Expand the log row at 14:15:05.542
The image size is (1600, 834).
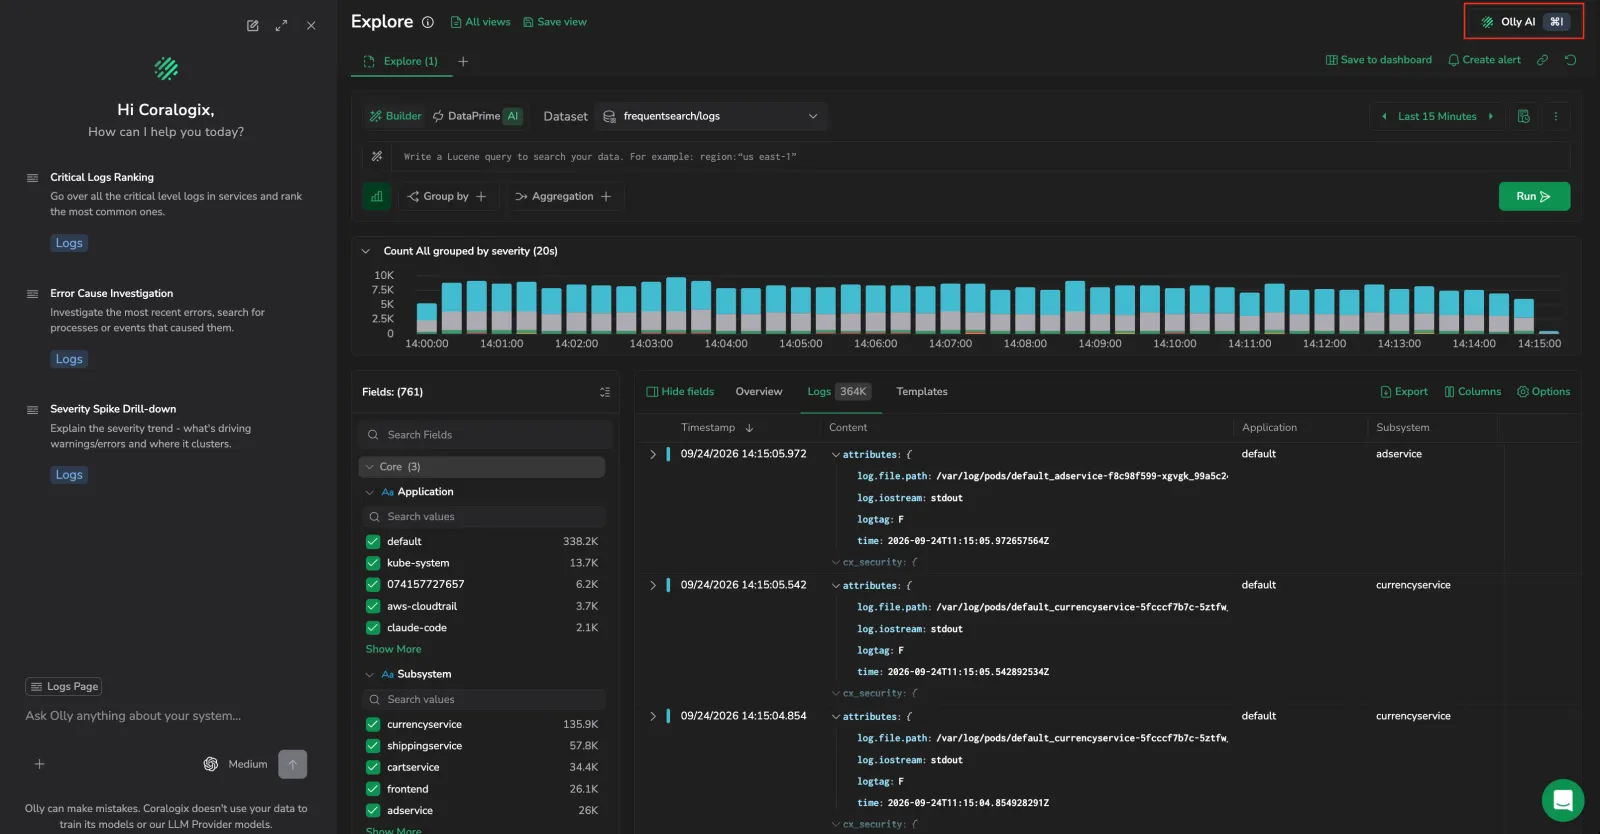653,585
